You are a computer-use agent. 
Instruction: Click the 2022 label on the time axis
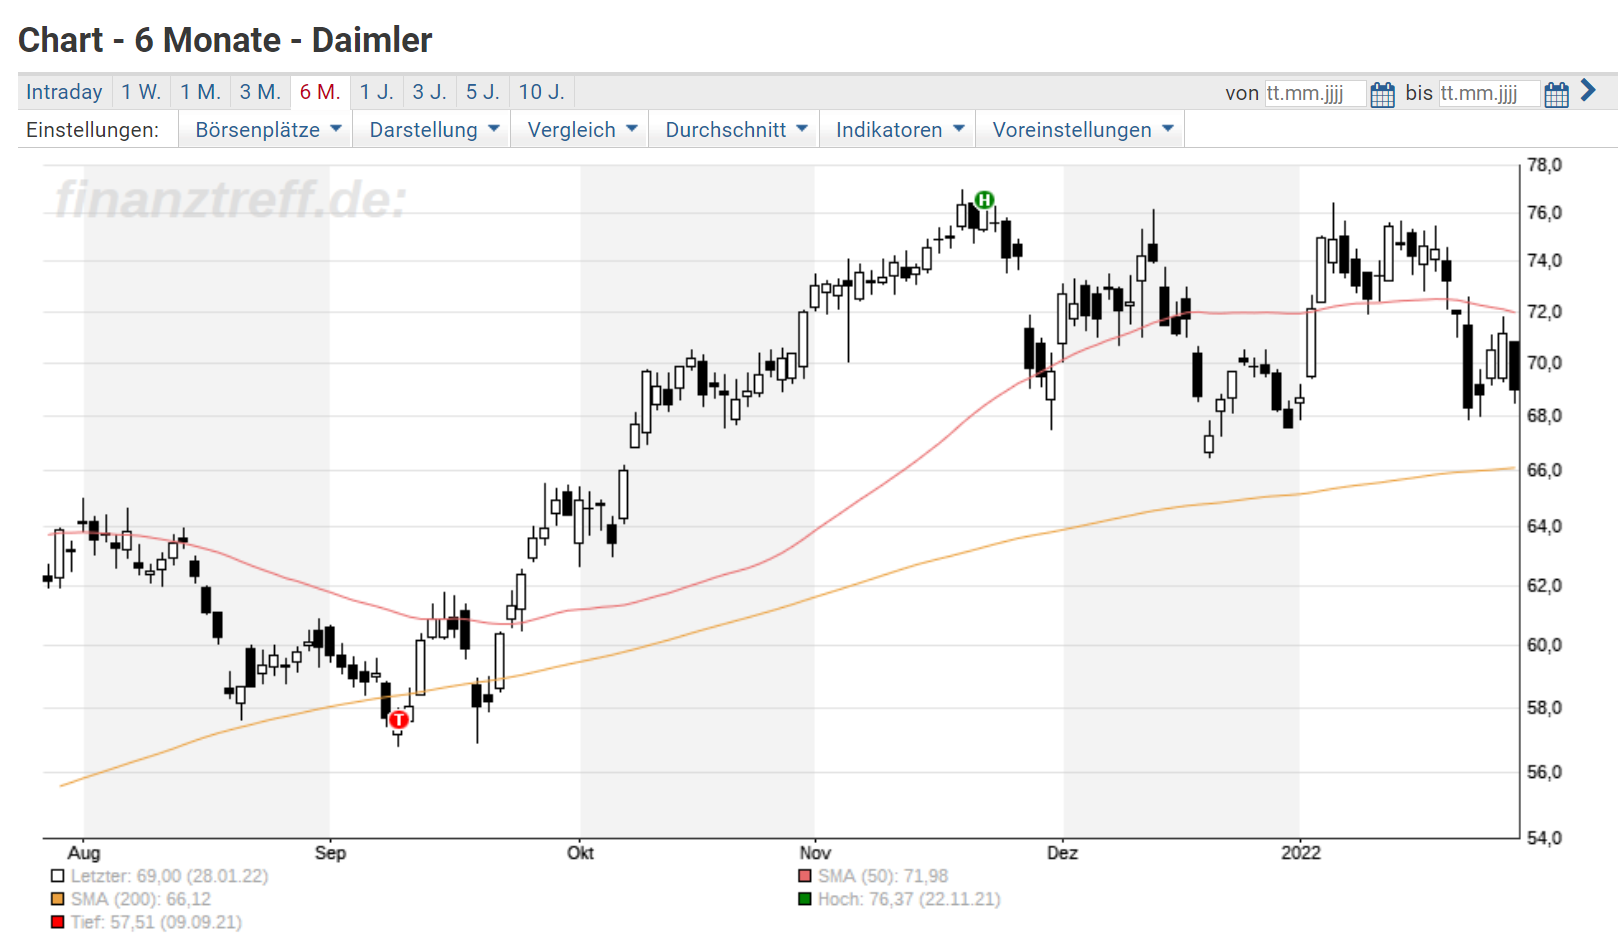(x=1301, y=853)
